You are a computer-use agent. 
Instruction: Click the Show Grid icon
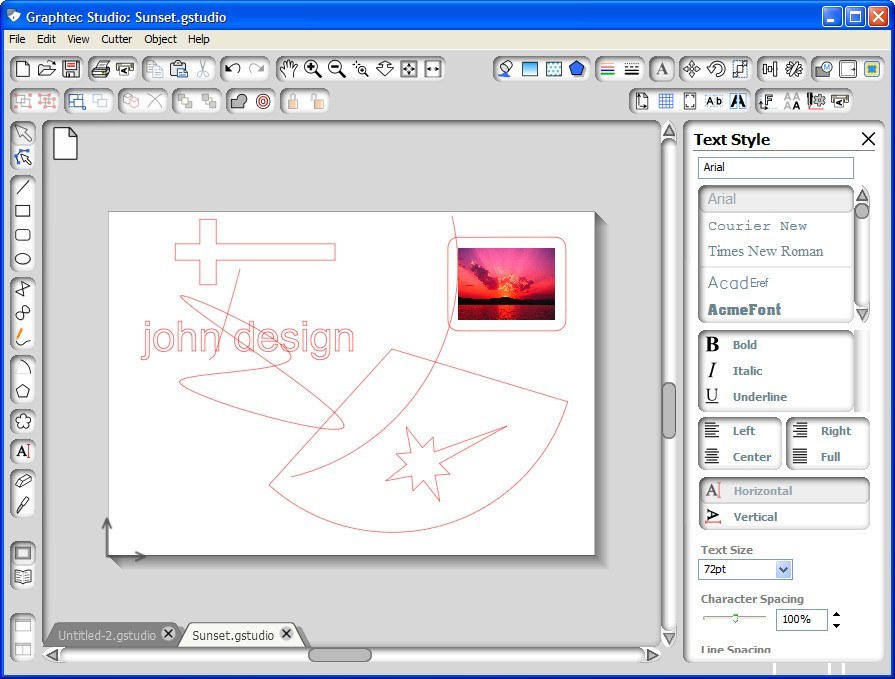tap(666, 102)
